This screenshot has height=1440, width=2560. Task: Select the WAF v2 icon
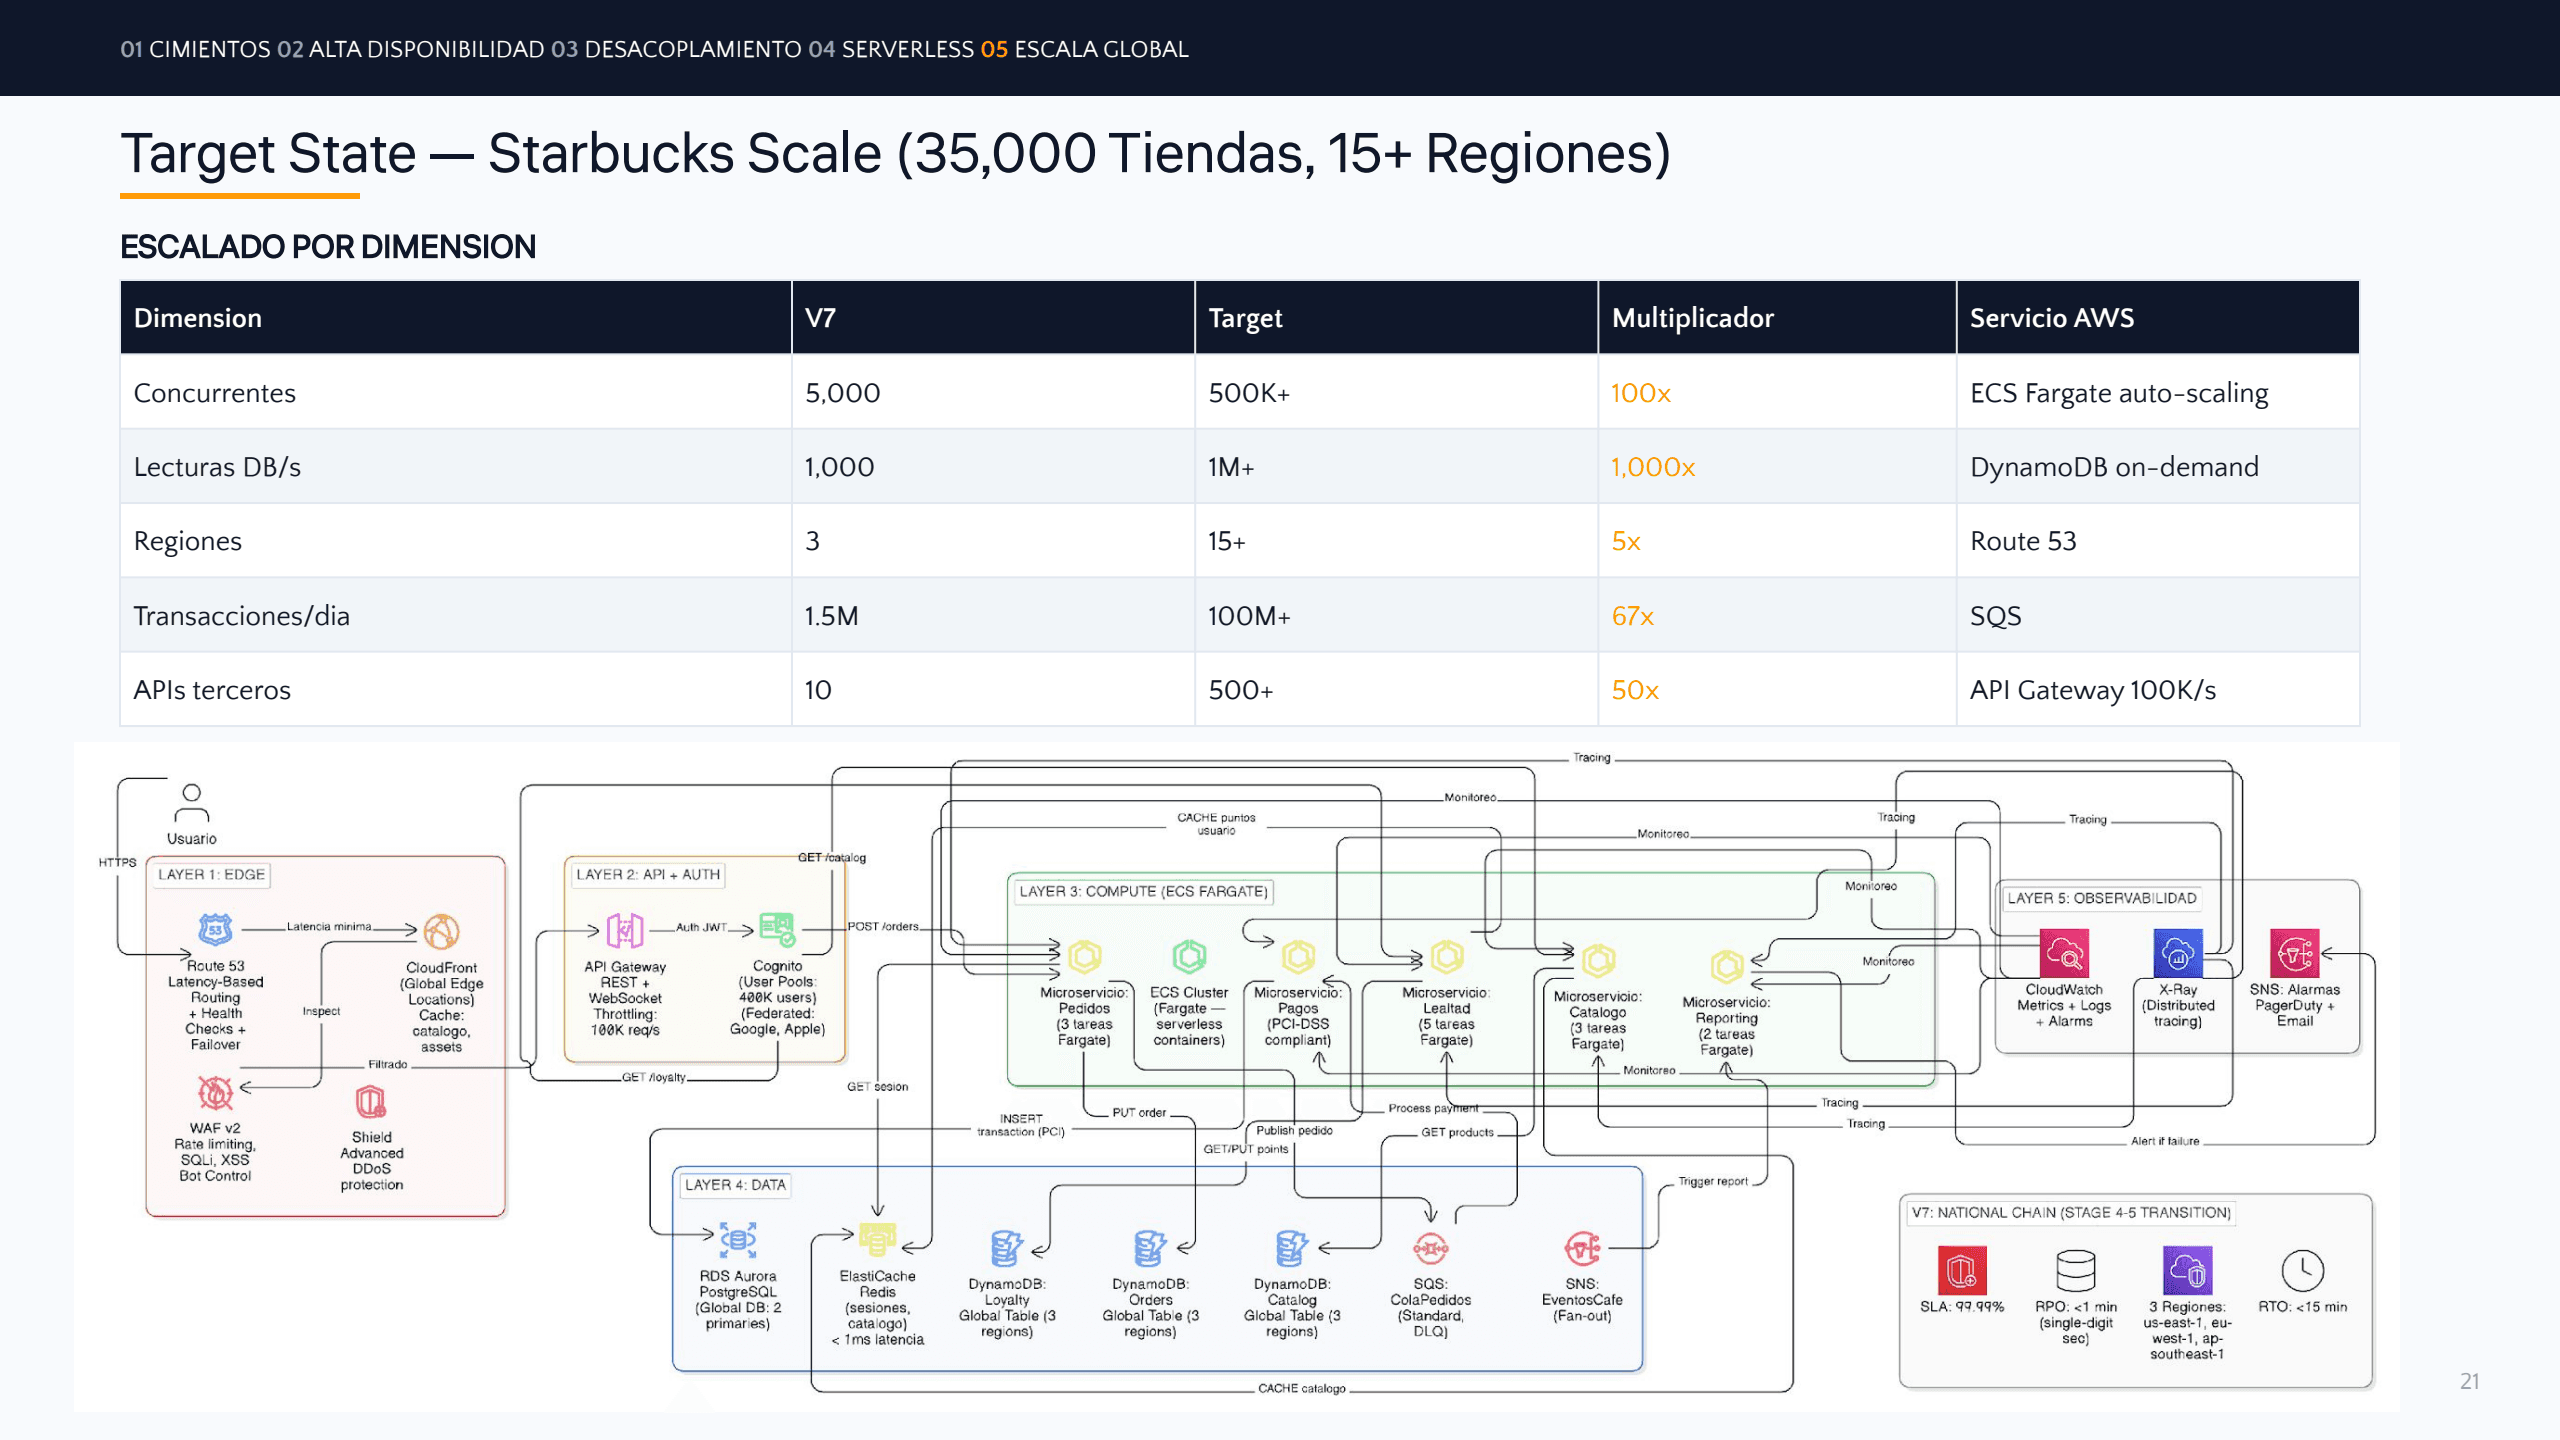coord(215,1093)
